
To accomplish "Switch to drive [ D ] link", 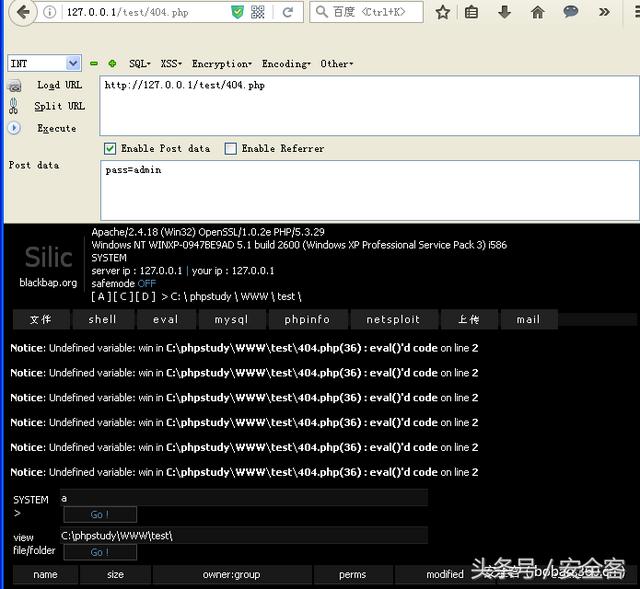I will tap(146, 297).
